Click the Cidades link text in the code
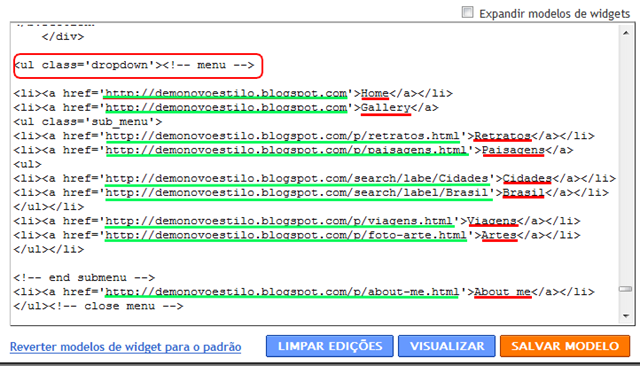This screenshot has width=640, height=366. point(527,178)
